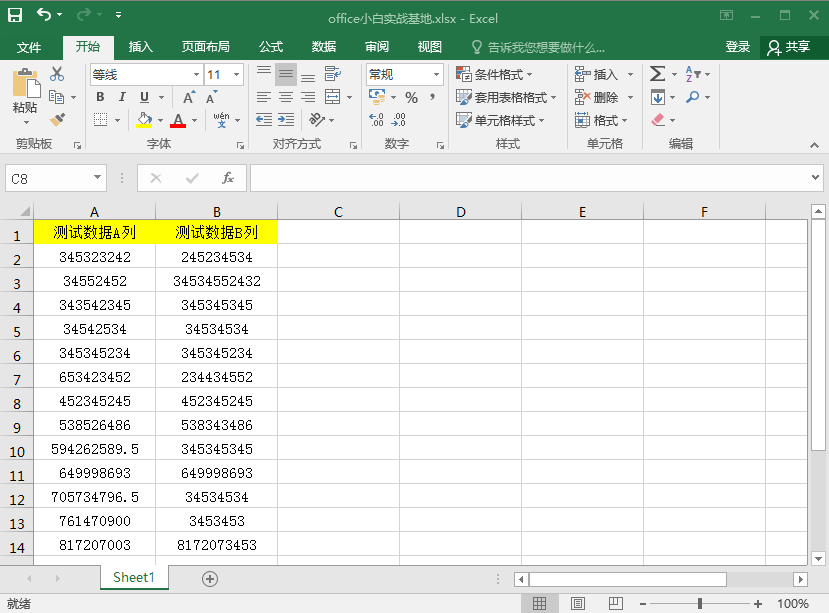Viewport: 829px width, 613px height.
Task: Open Sort and Filter icon
Action: (x=693, y=74)
